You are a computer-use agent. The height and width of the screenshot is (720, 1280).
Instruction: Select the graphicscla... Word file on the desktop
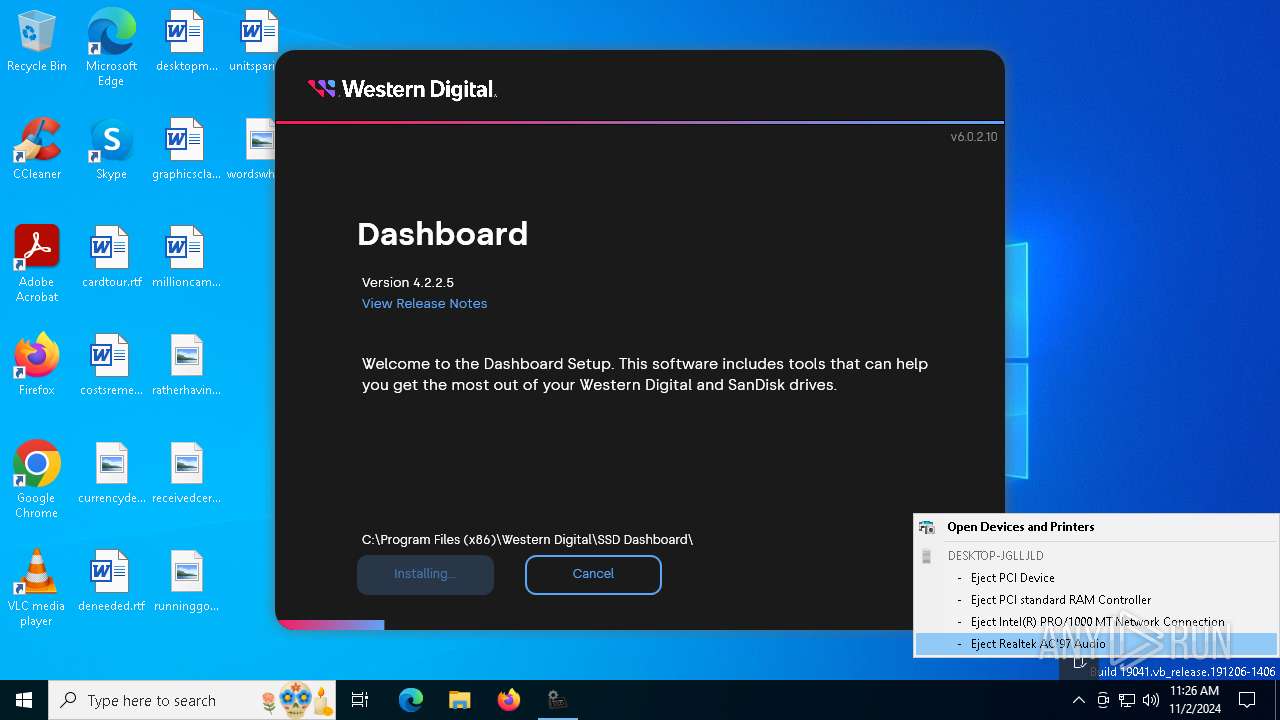[x=186, y=149]
